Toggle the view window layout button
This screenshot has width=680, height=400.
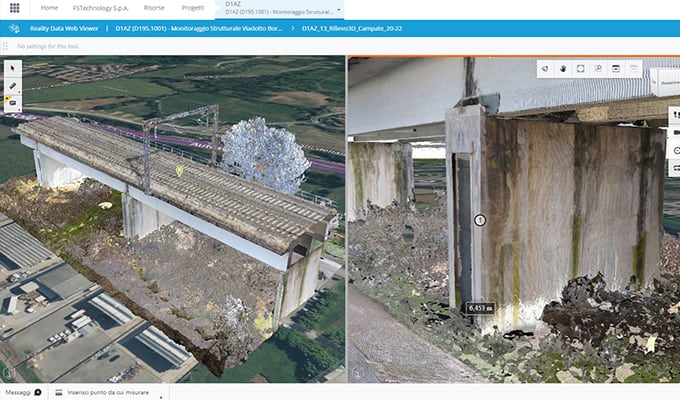(616, 69)
